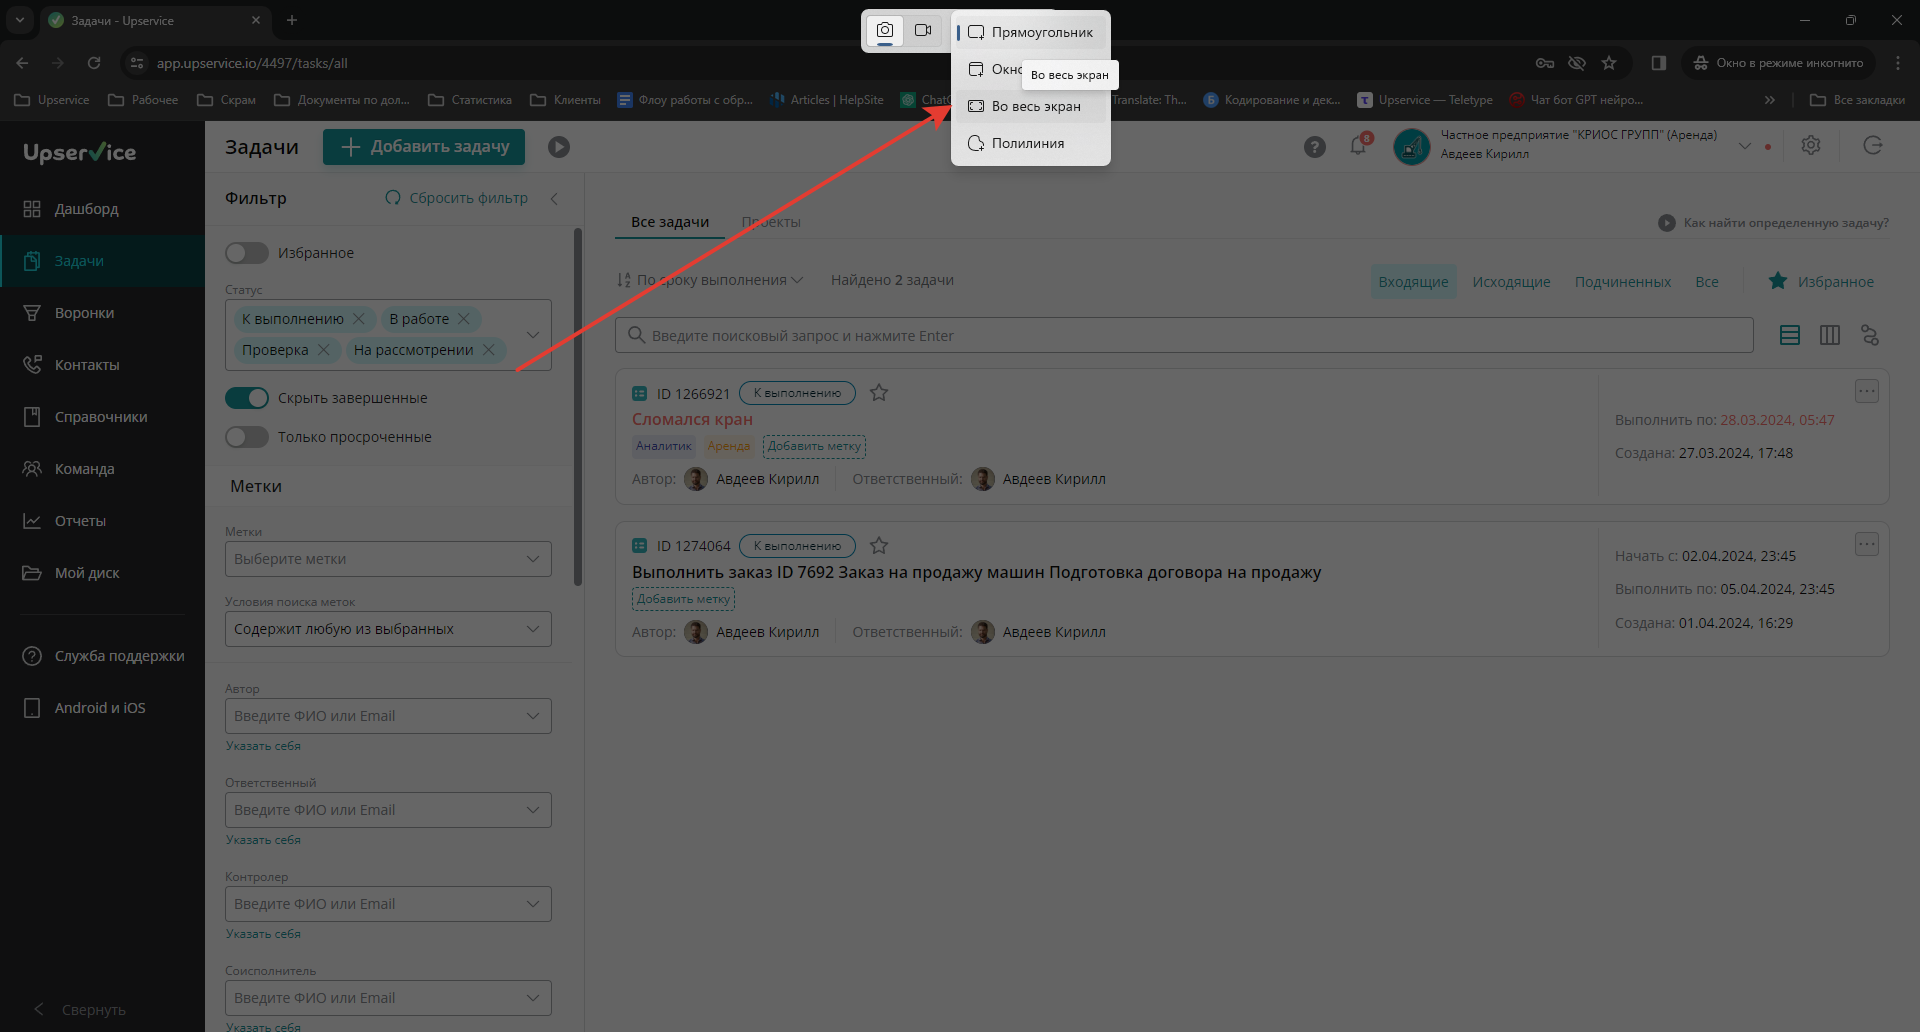
Task: Open the Ответственный filter dropdown
Action: tap(388, 810)
